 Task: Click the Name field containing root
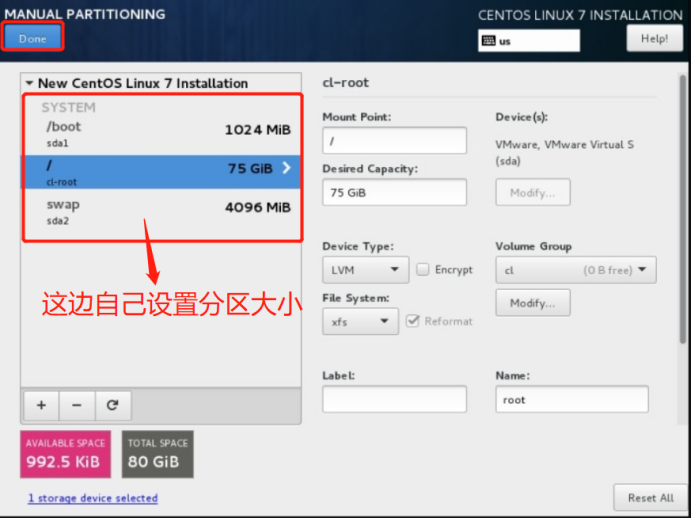tap(572, 399)
